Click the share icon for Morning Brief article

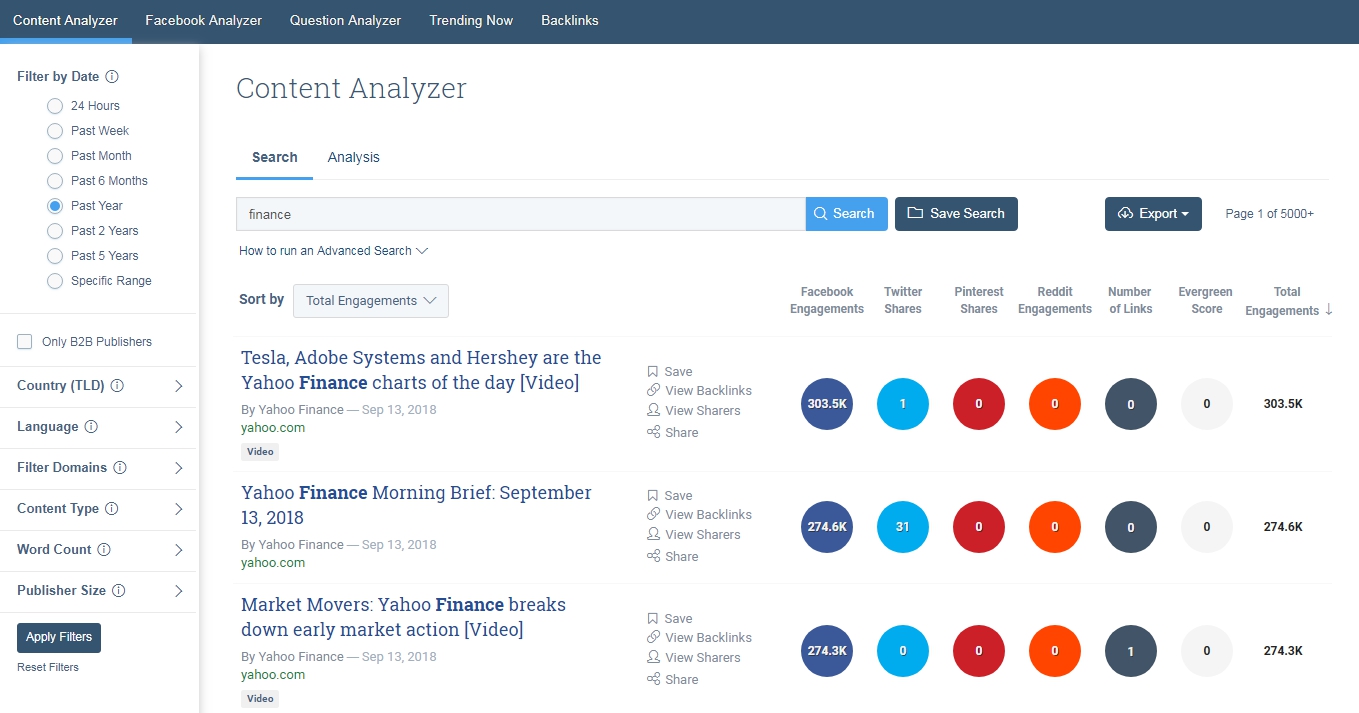coord(653,556)
